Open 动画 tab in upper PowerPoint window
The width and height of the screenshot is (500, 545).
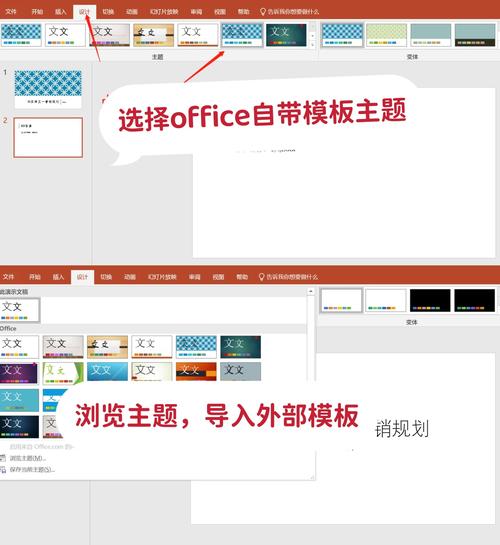coord(131,11)
